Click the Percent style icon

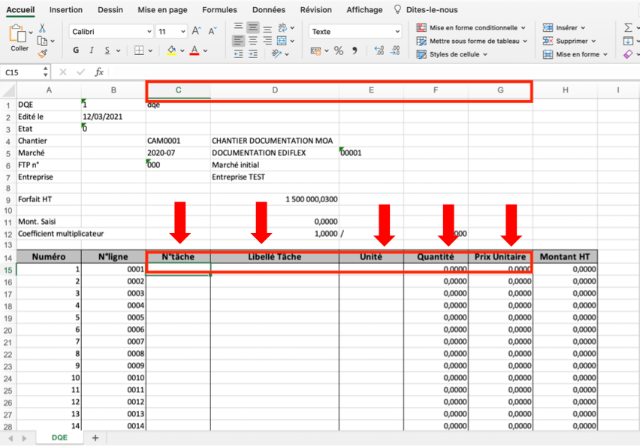[338, 51]
